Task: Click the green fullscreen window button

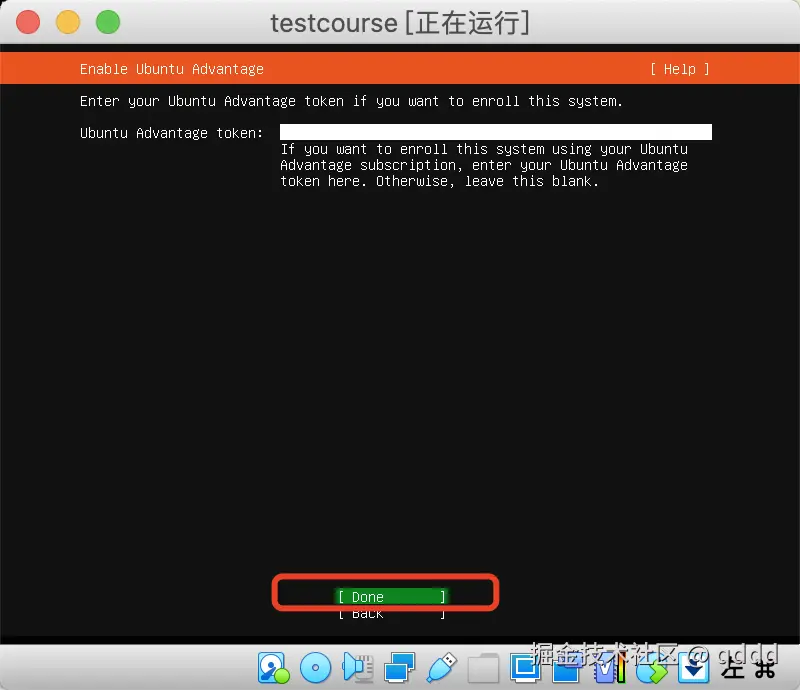Action: (x=108, y=22)
